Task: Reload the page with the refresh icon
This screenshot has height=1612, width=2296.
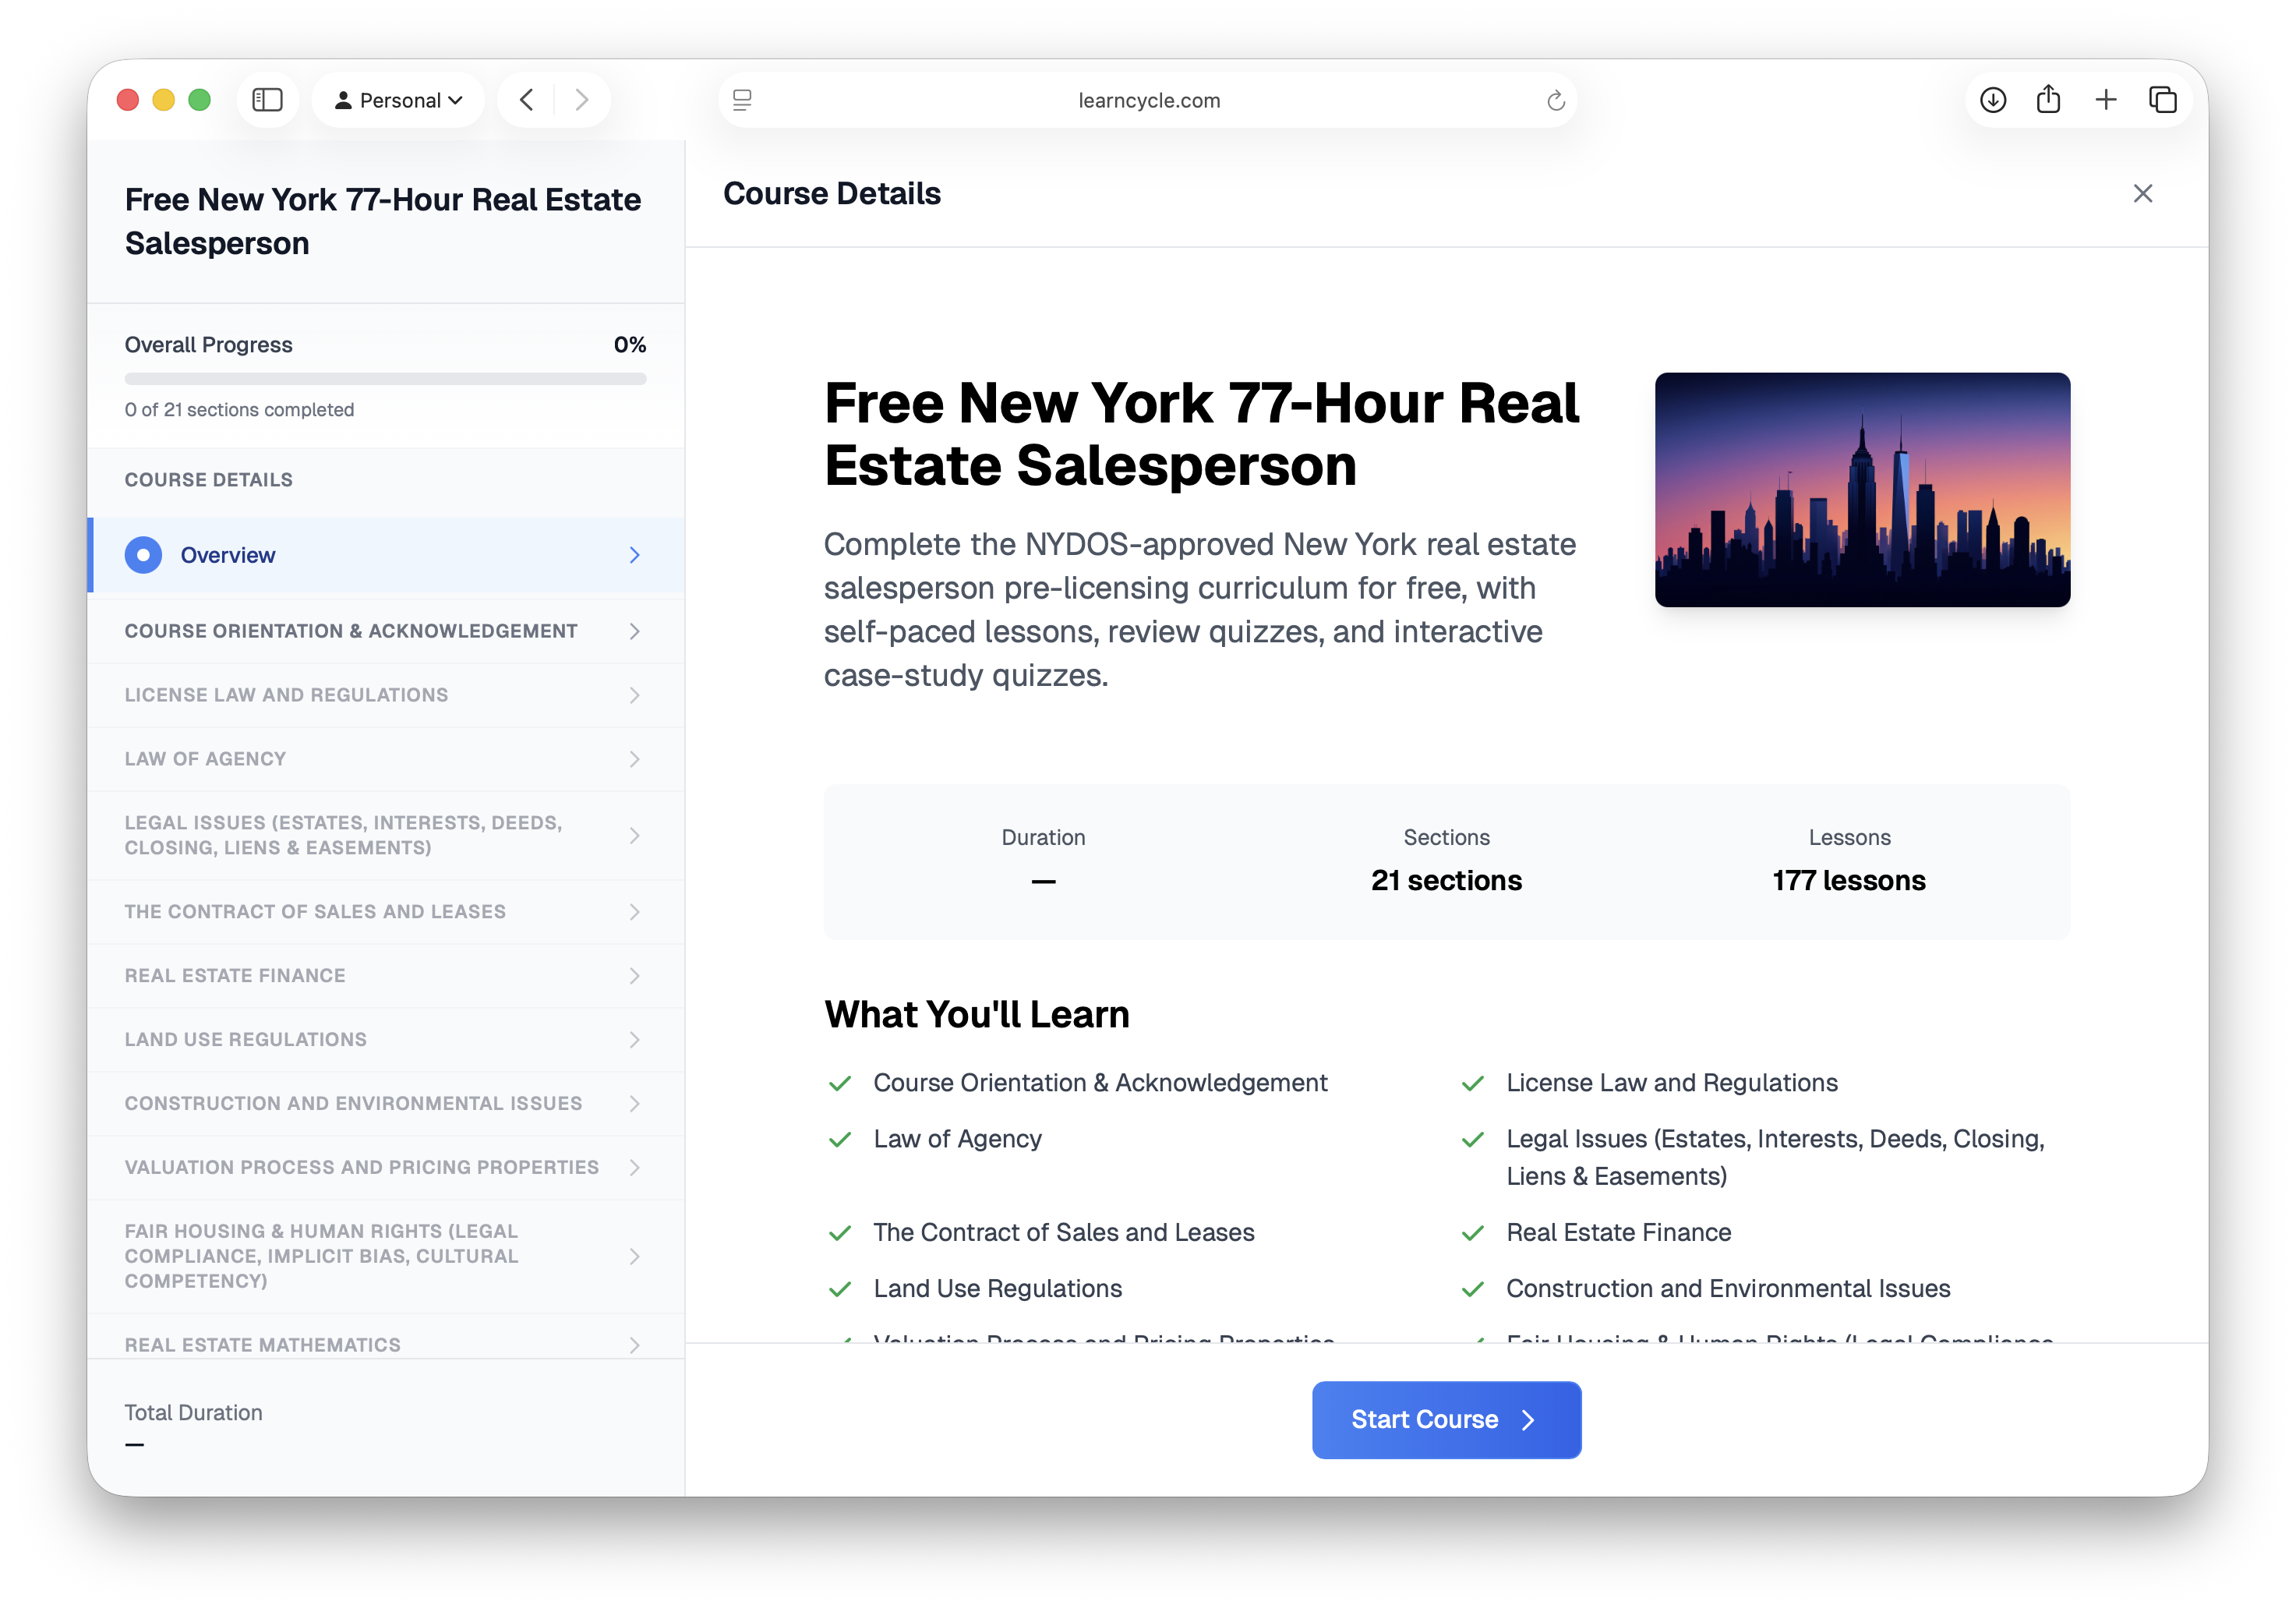Action: click(x=1555, y=100)
